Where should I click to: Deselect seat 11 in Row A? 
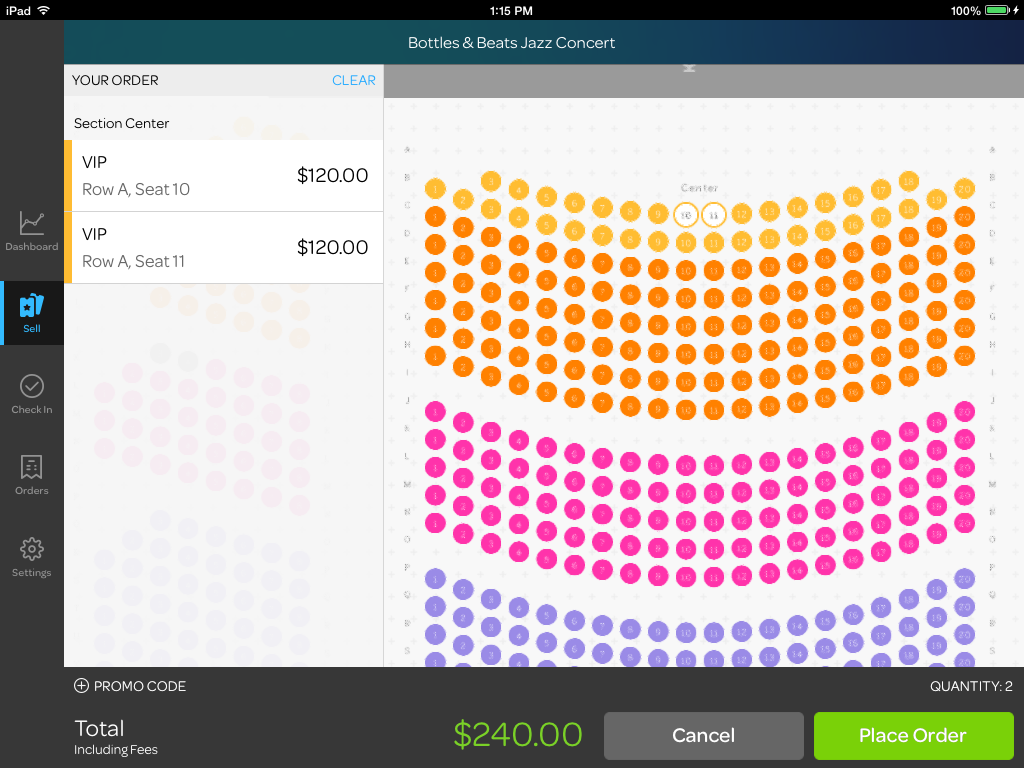(714, 215)
